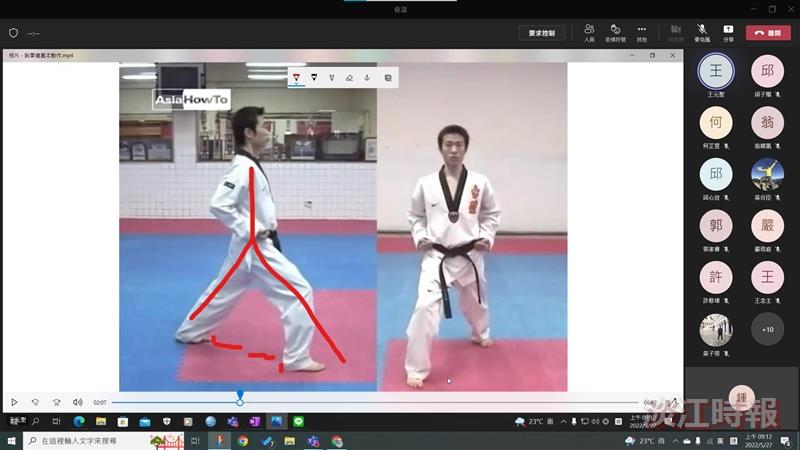Select top participant avatar 邱

pos(767,71)
